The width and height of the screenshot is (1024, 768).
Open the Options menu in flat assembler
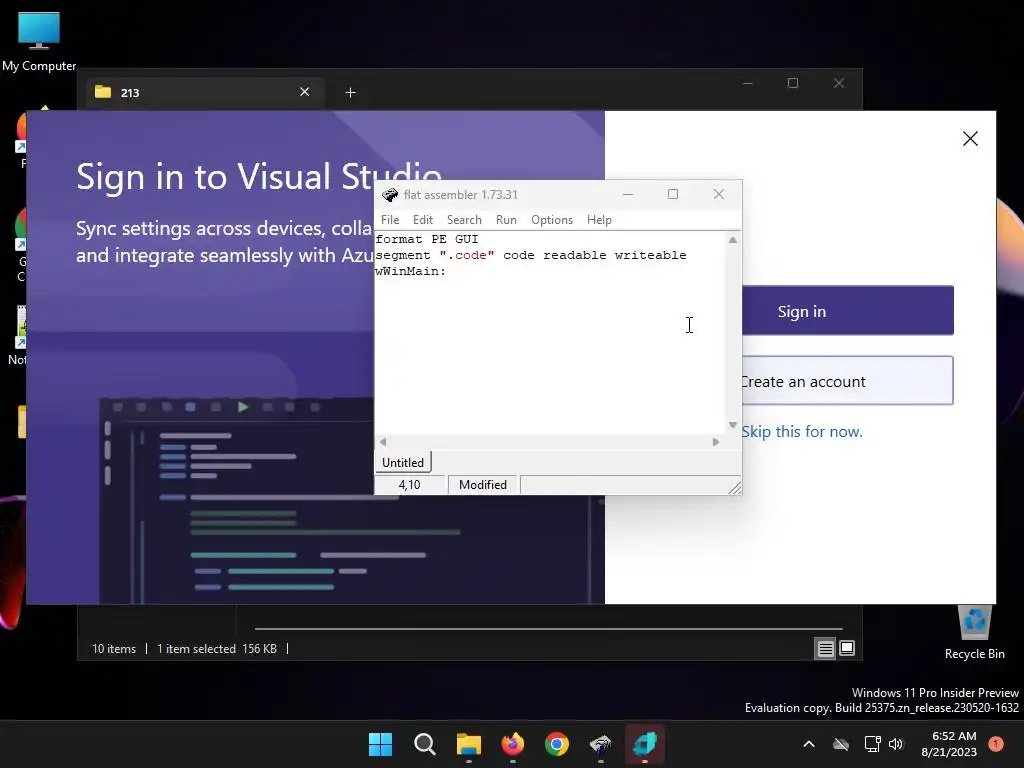pos(552,220)
